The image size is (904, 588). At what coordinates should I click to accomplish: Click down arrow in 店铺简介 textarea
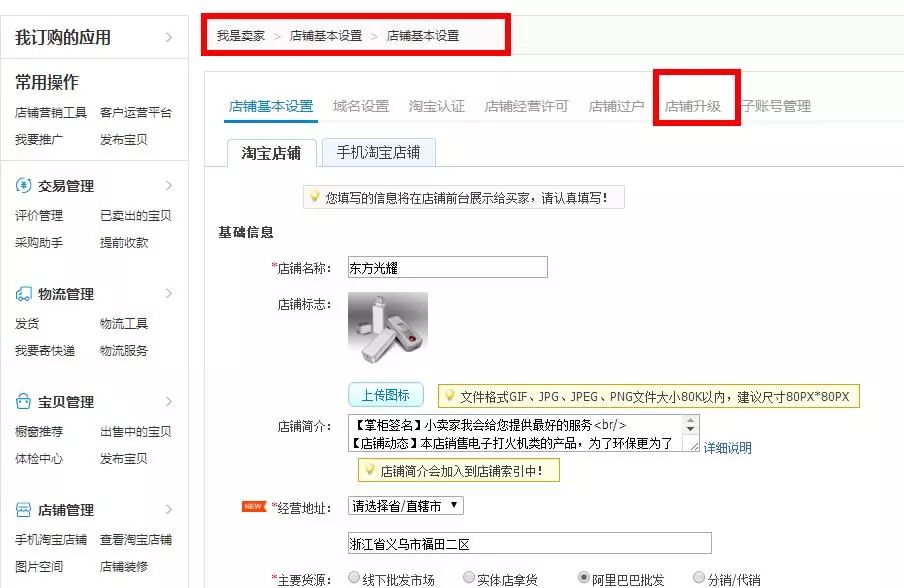pos(690,429)
